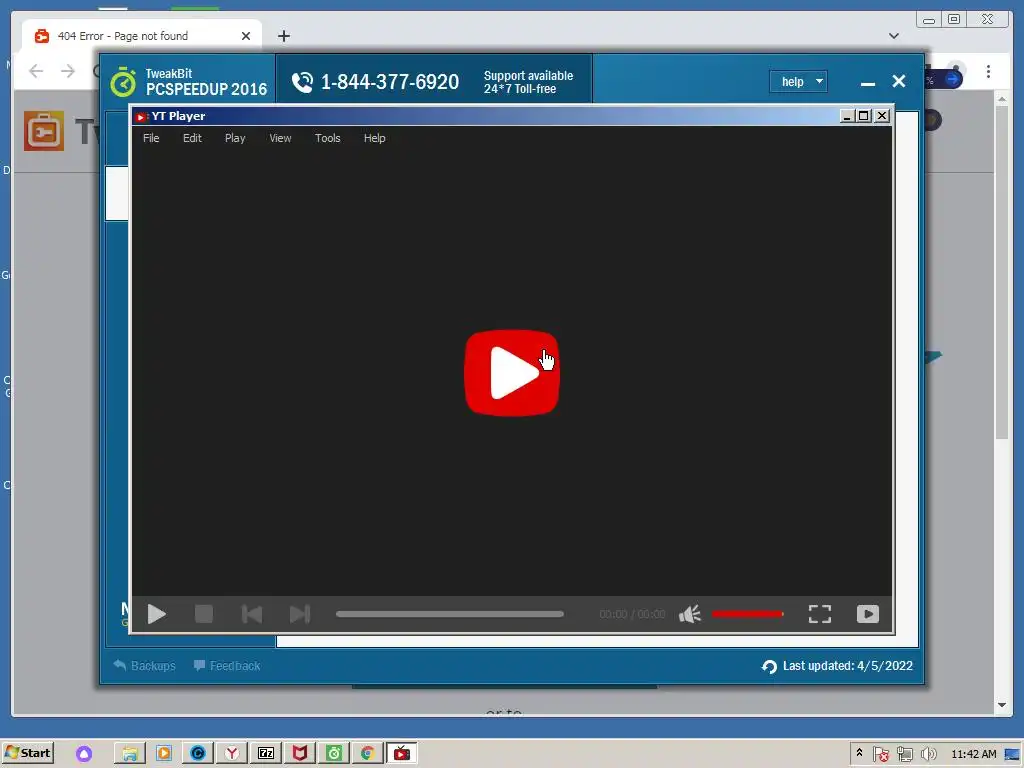Mute audio using the speaker icon
The width and height of the screenshot is (1024, 768).
(x=690, y=614)
